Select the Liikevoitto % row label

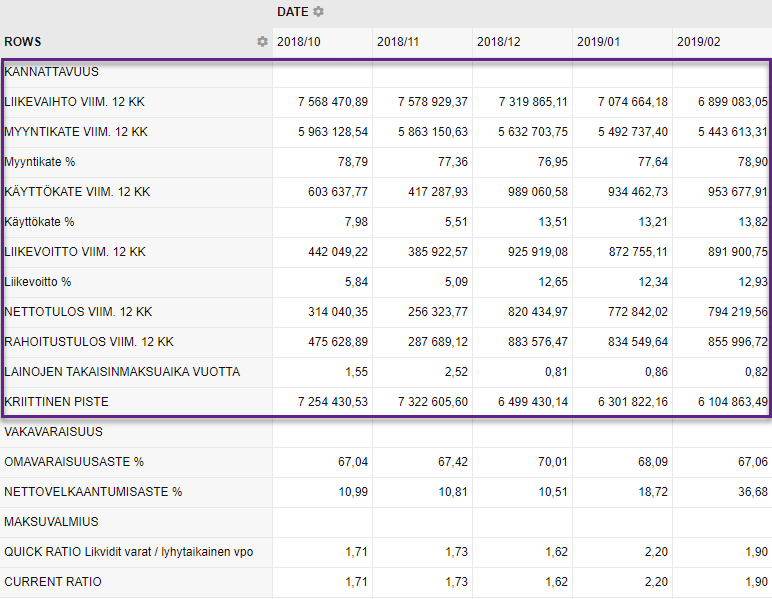click(37, 282)
